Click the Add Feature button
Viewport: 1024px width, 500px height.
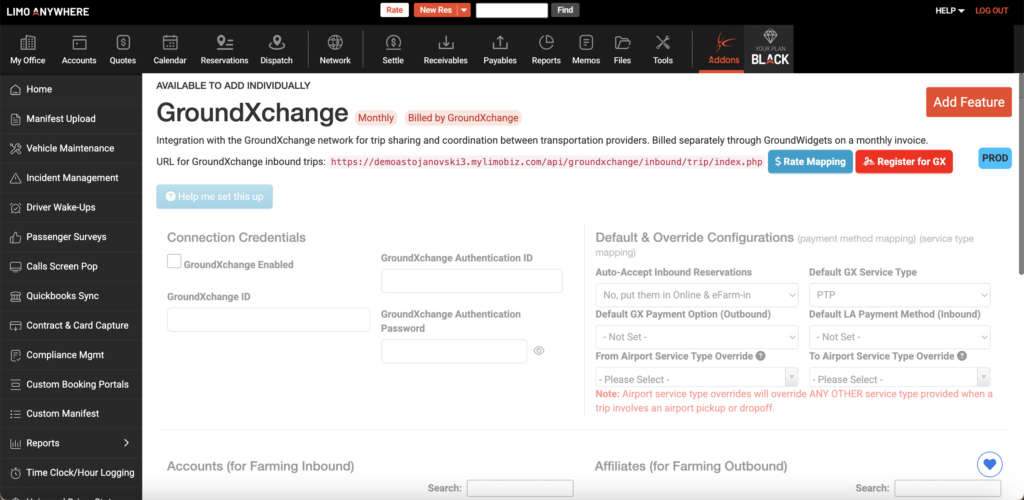[968, 102]
